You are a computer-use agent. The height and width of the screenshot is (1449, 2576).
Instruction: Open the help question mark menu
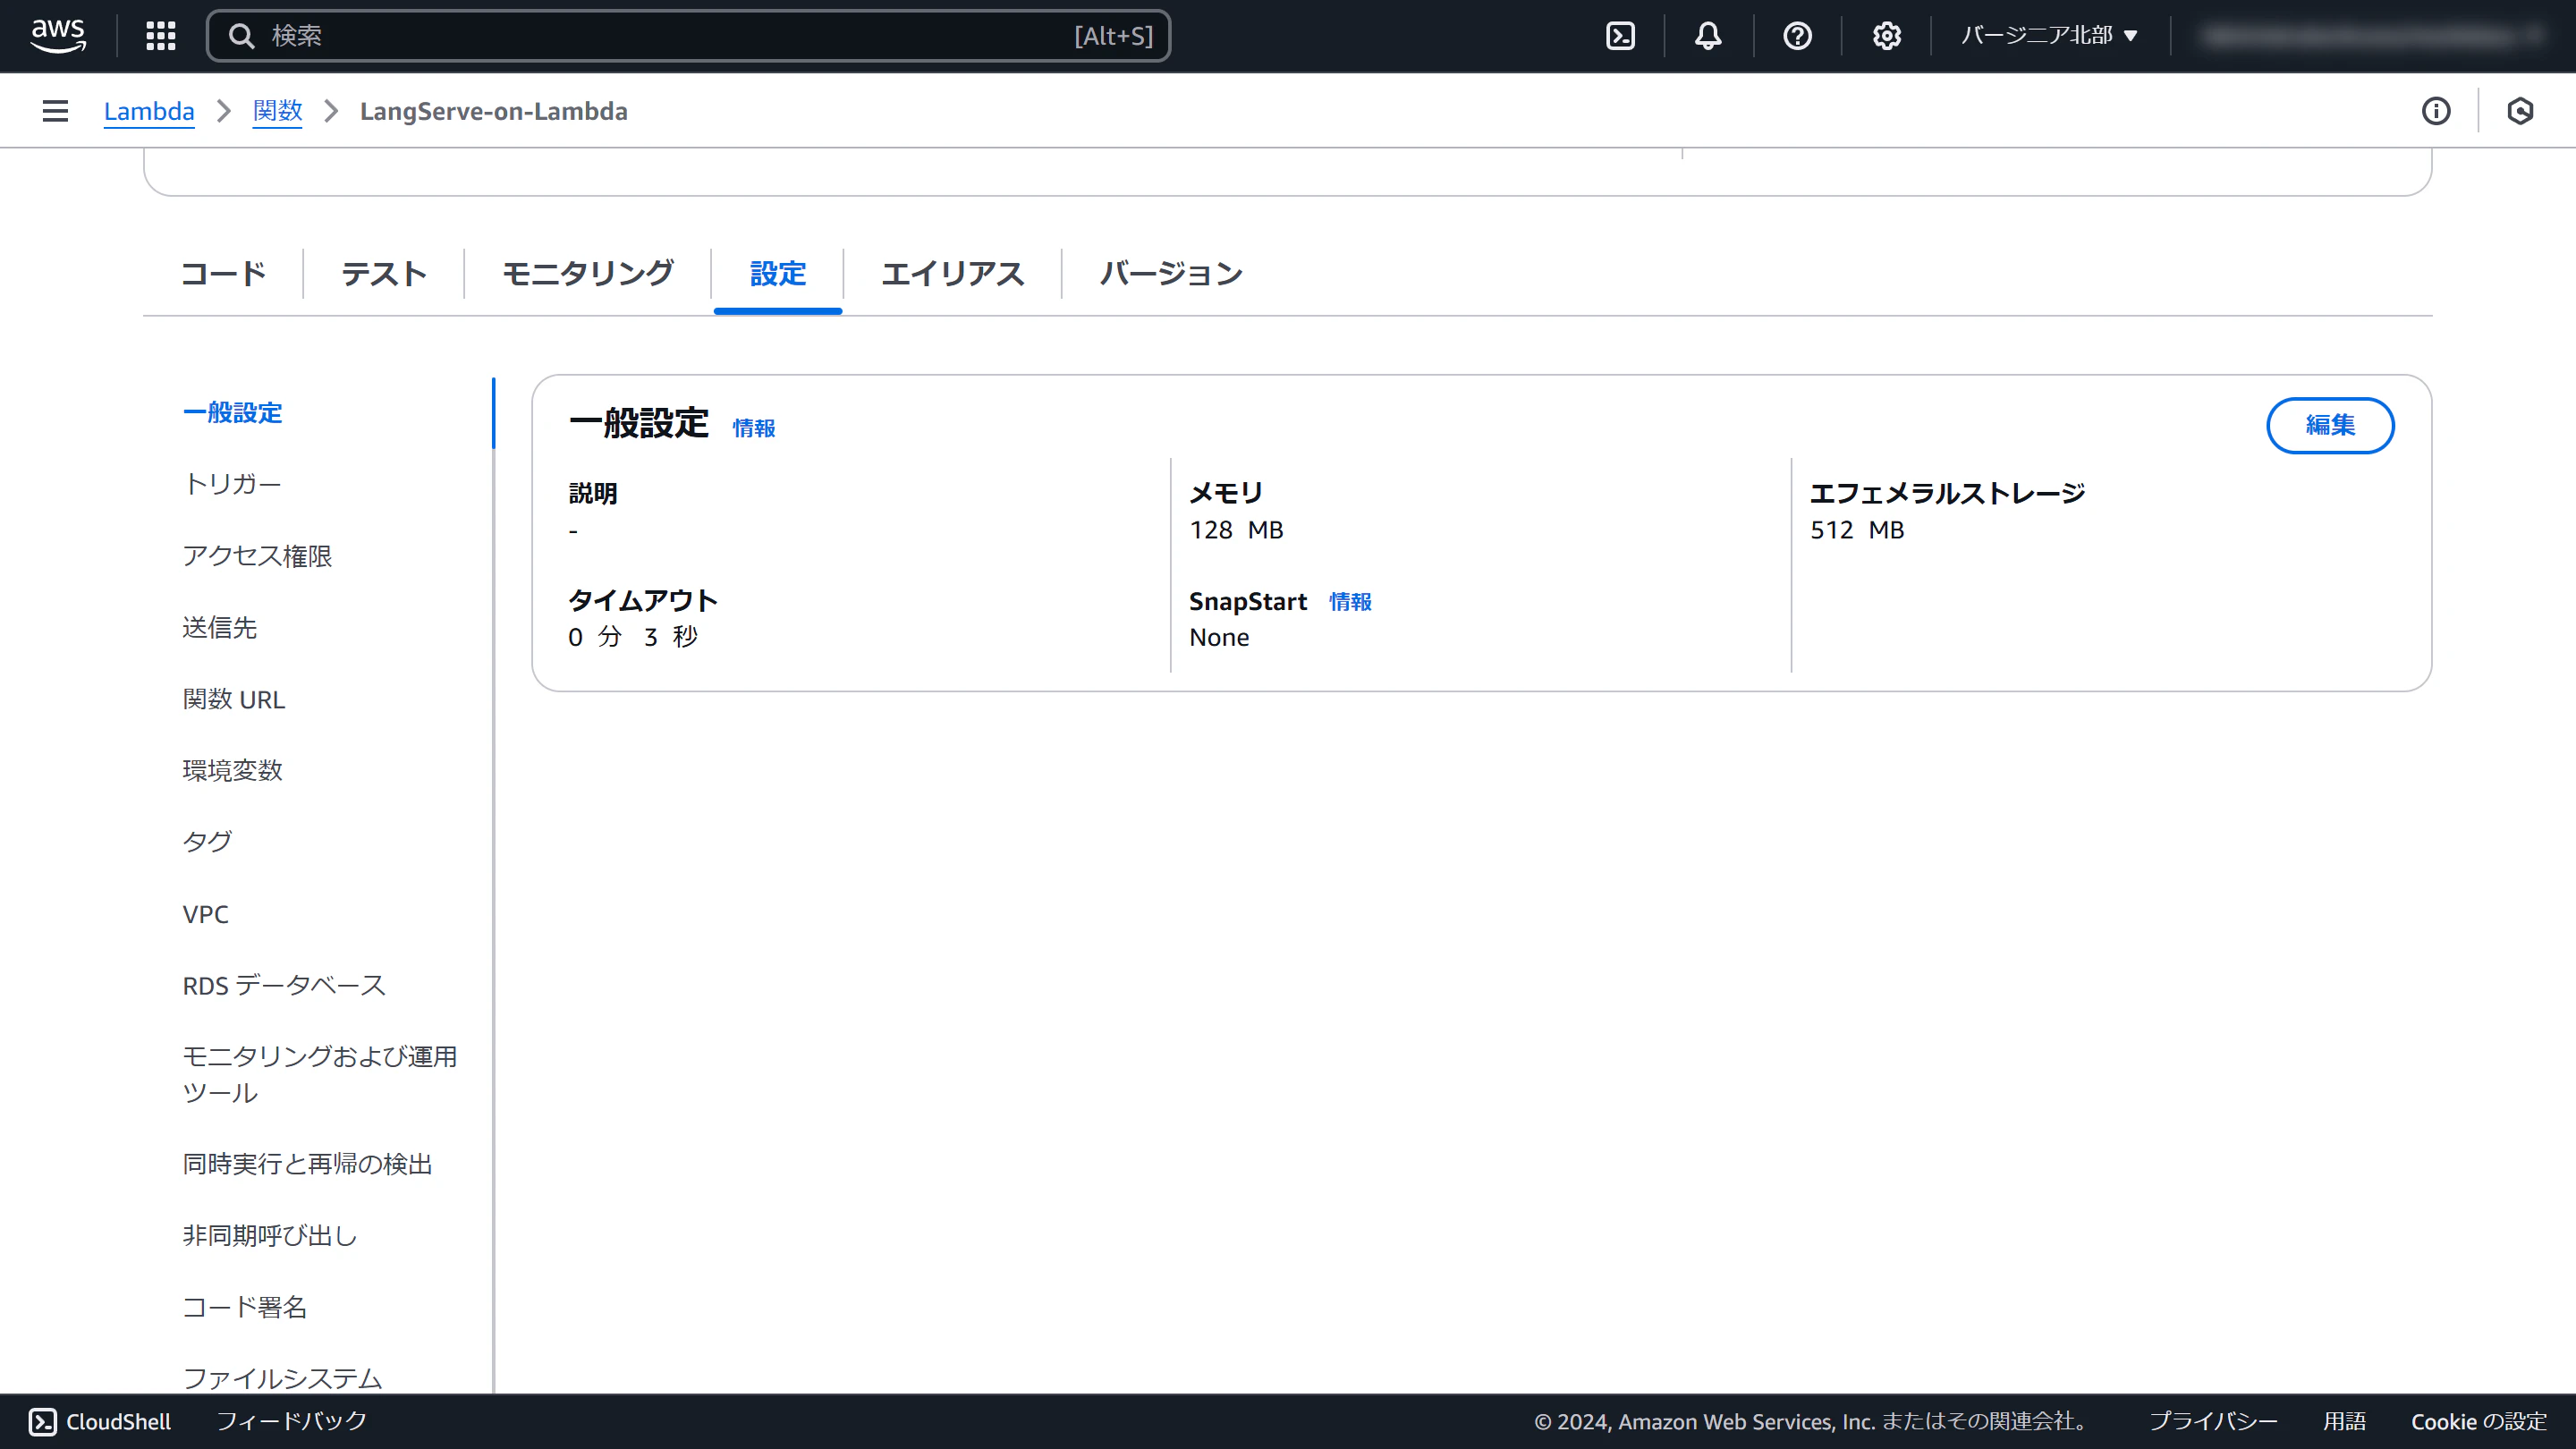[1797, 36]
